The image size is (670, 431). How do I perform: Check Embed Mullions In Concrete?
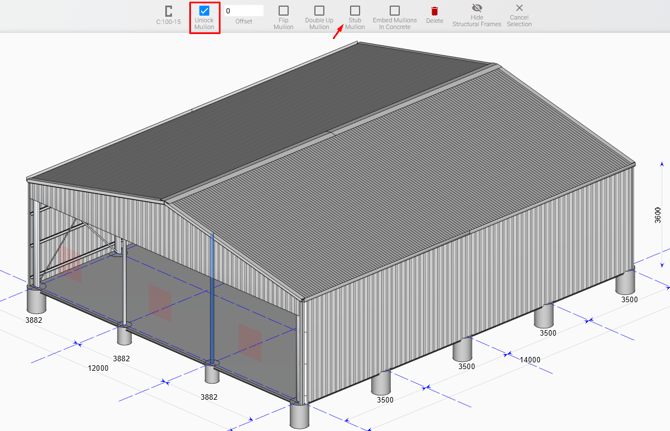click(394, 11)
